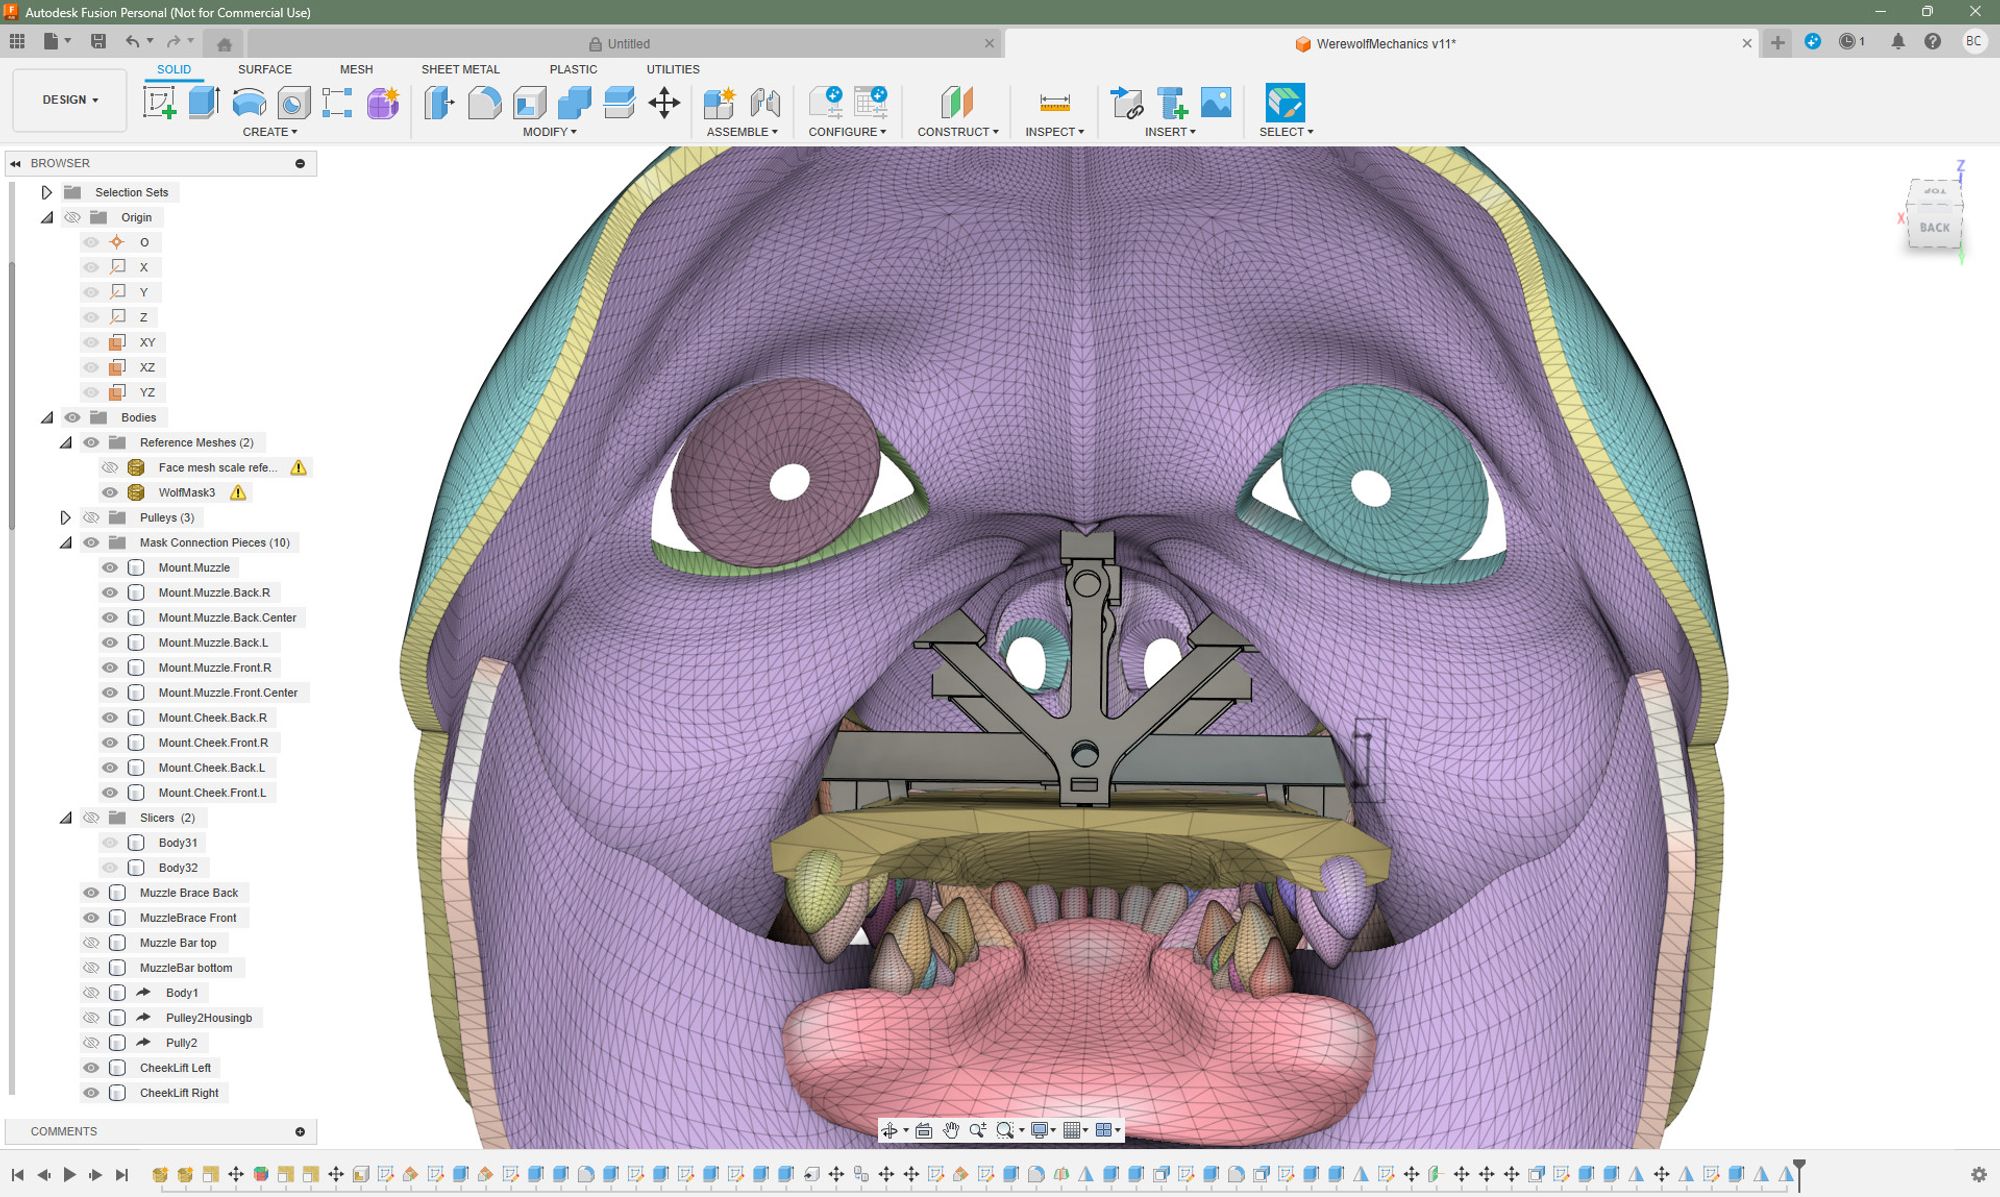
Task: Select the Joint tool
Action: 765,103
